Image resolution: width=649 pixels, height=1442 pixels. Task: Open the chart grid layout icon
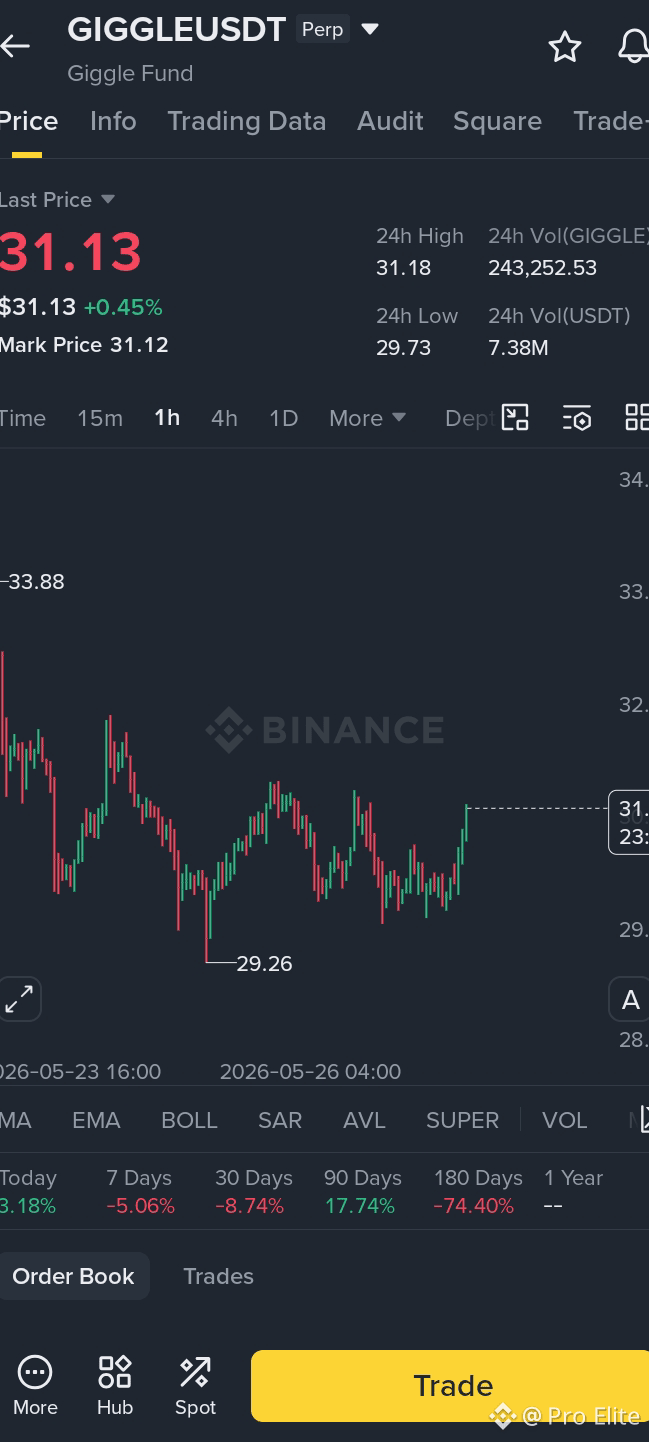pos(636,418)
